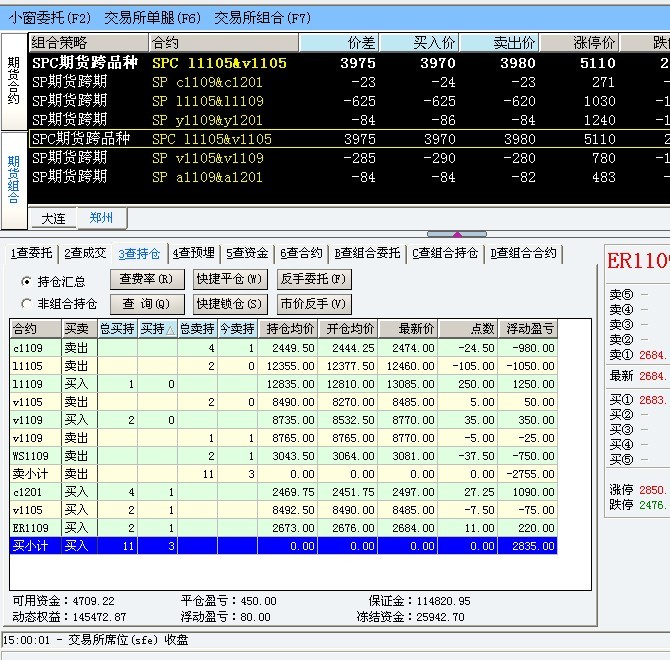Screen dimensions: 670x660
Task: Click the 买① bid price in quote panel
Action: pos(653,400)
